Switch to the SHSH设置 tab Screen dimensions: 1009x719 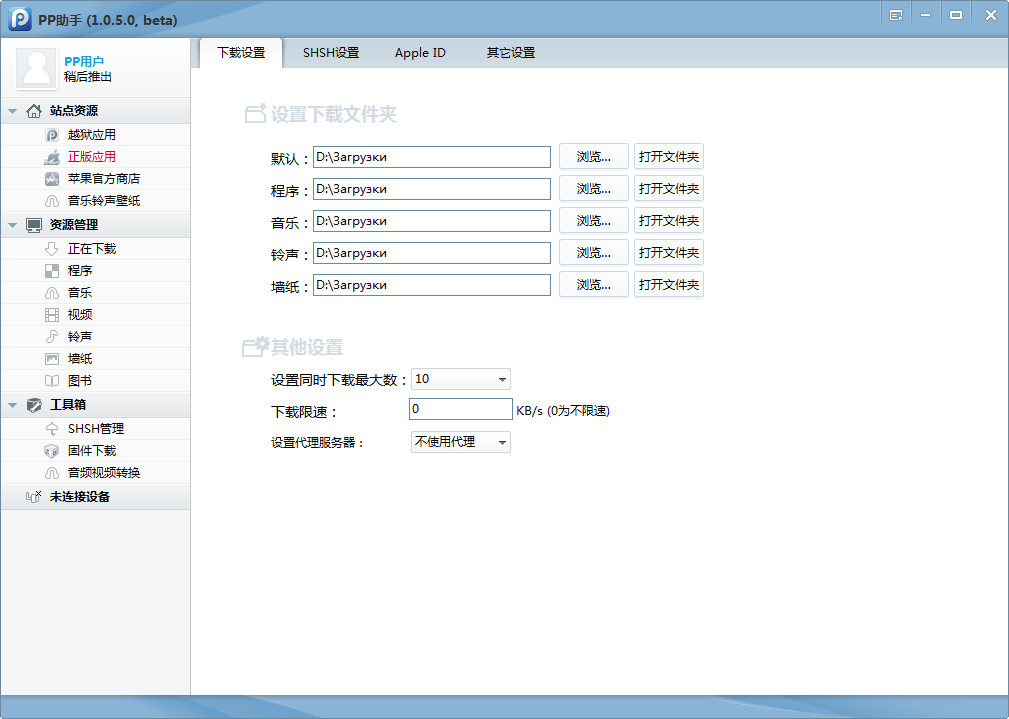331,53
